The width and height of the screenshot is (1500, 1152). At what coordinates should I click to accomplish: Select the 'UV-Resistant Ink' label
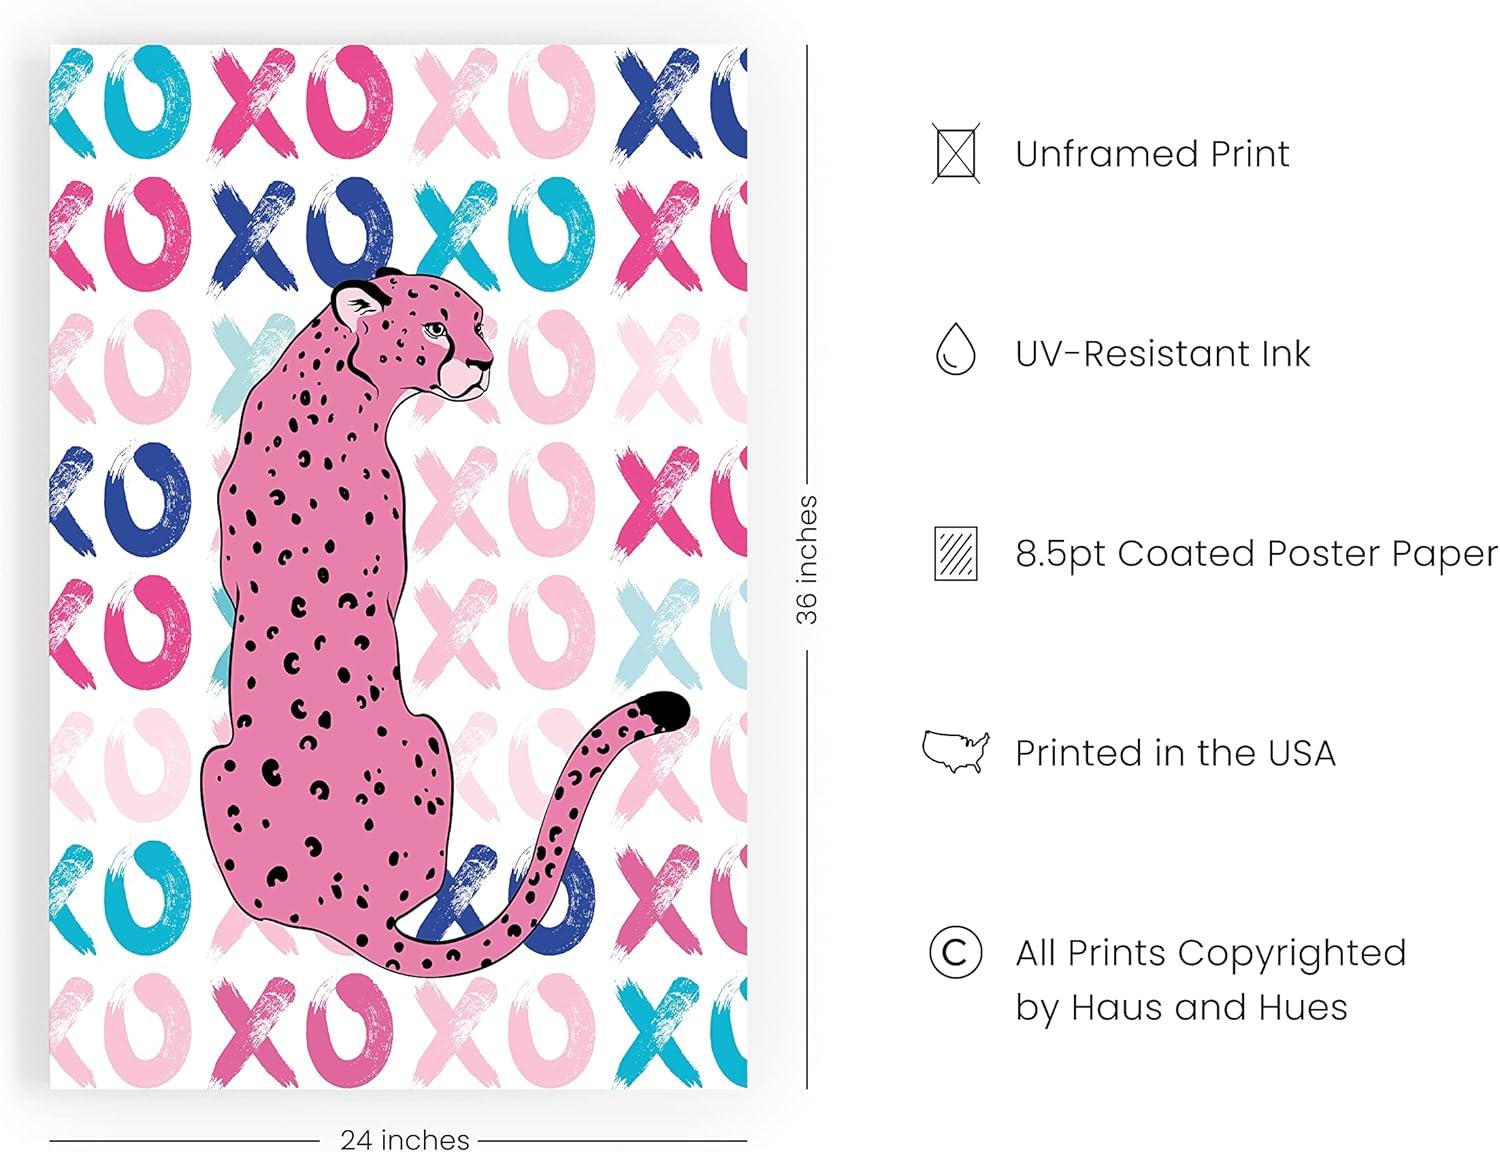(x=1162, y=354)
